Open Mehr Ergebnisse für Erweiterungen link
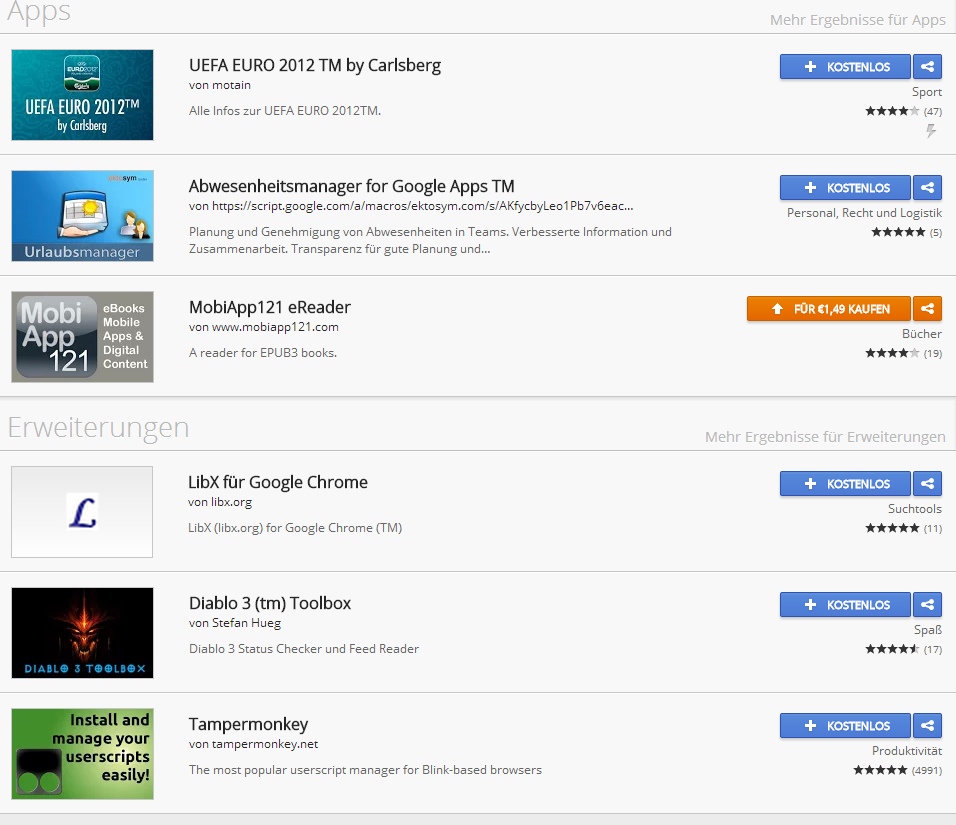The height and width of the screenshot is (825, 956). coord(825,437)
